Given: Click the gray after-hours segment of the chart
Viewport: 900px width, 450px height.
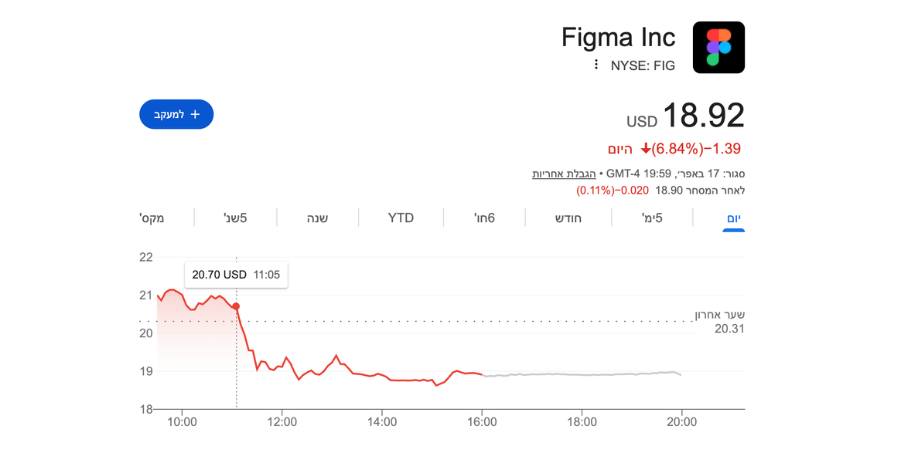Looking at the screenshot, I should [x=580, y=374].
